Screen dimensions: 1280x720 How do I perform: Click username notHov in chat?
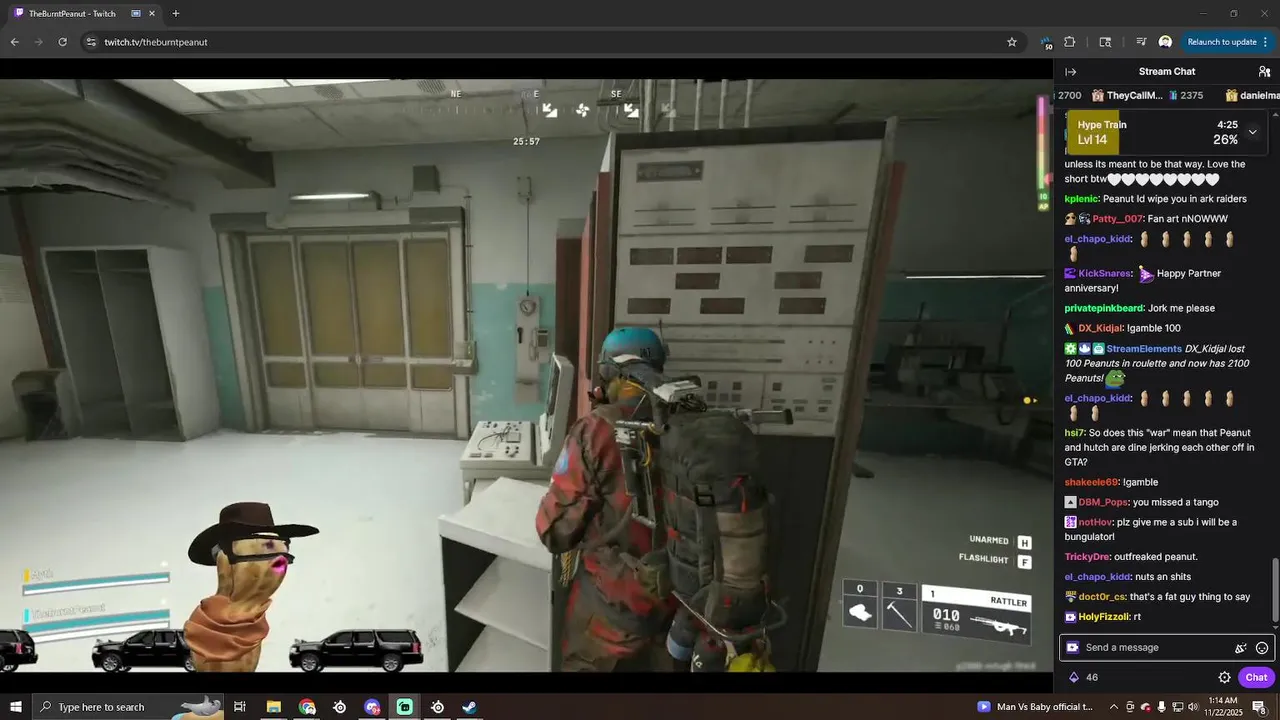pyautogui.click(x=1095, y=522)
